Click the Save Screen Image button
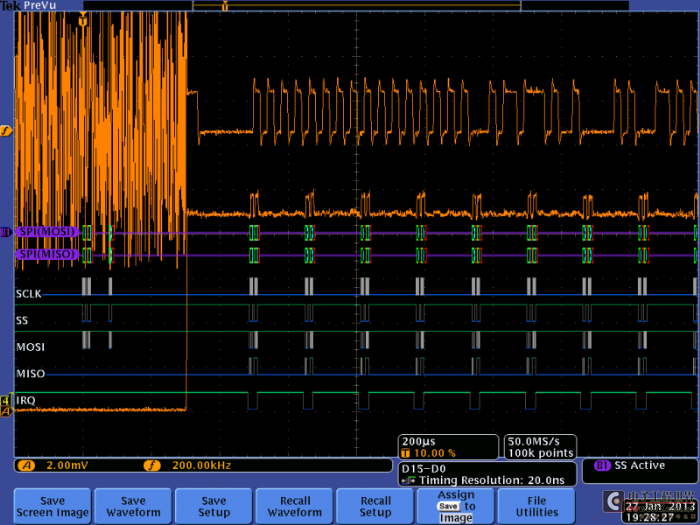This screenshot has height=525, width=700. point(52,506)
